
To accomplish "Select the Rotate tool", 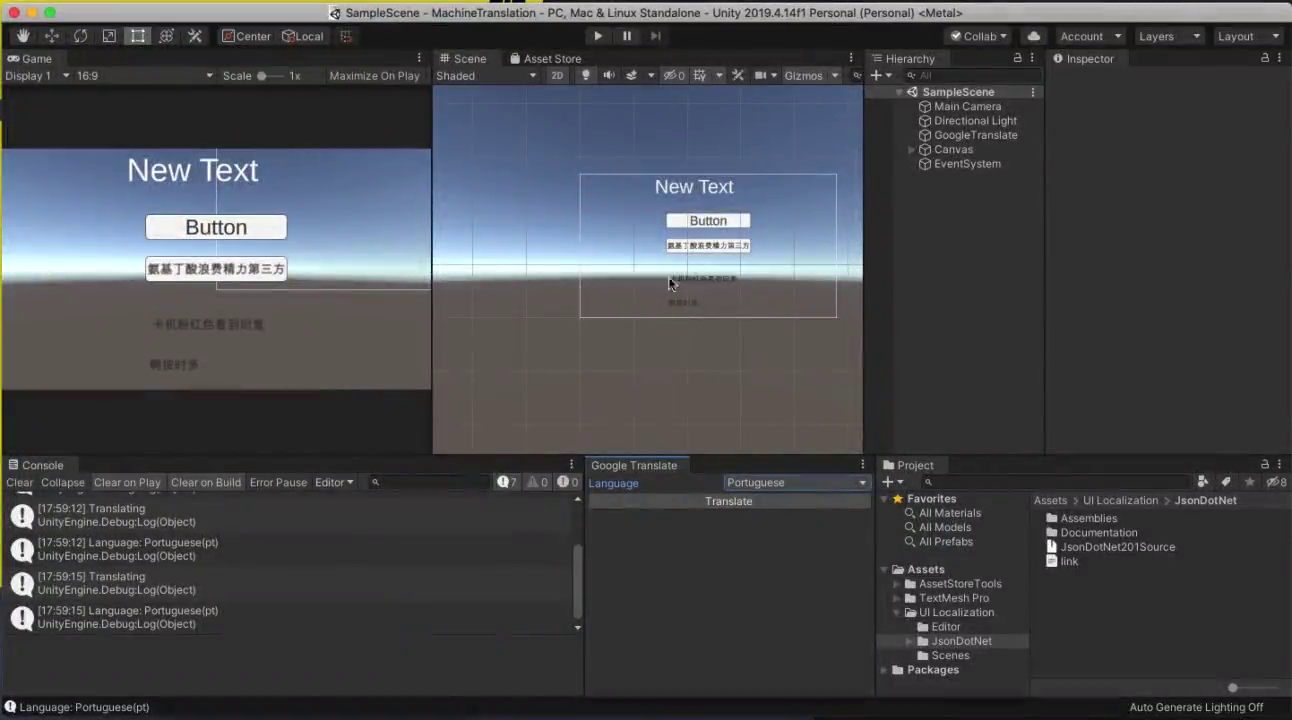I will [80, 36].
